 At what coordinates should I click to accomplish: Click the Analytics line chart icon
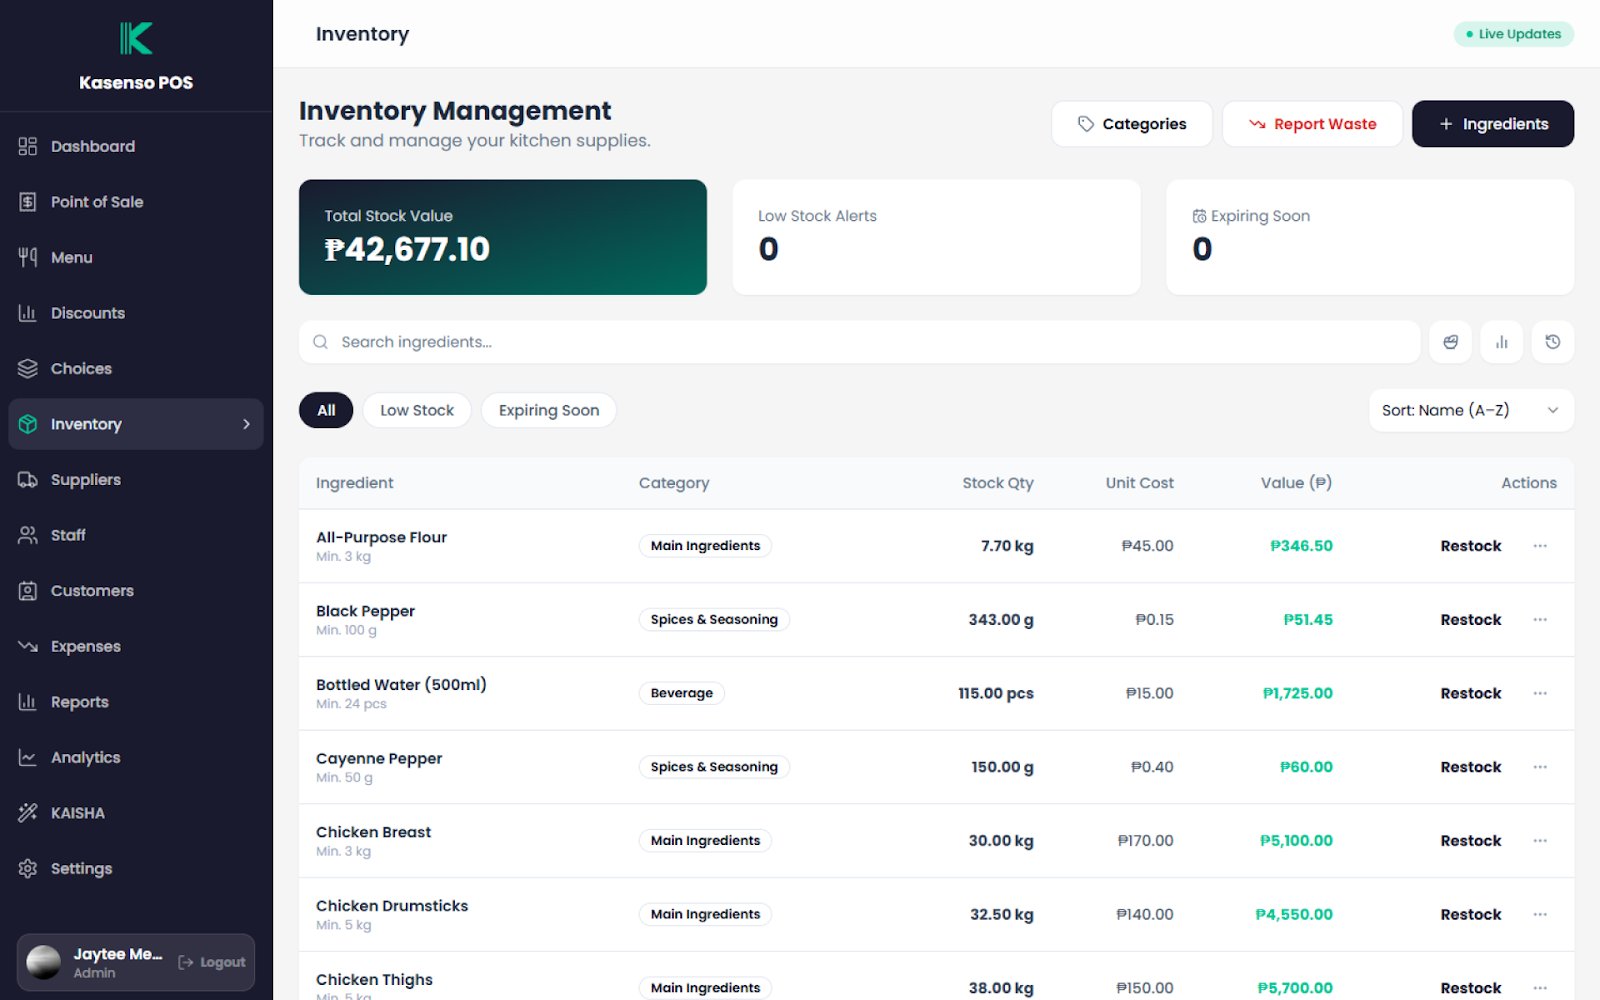click(x=28, y=758)
